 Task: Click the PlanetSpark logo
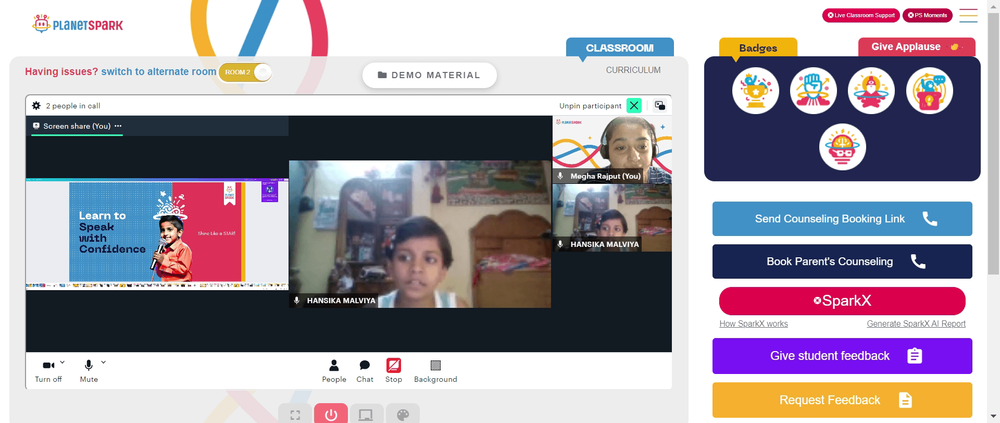[77, 24]
